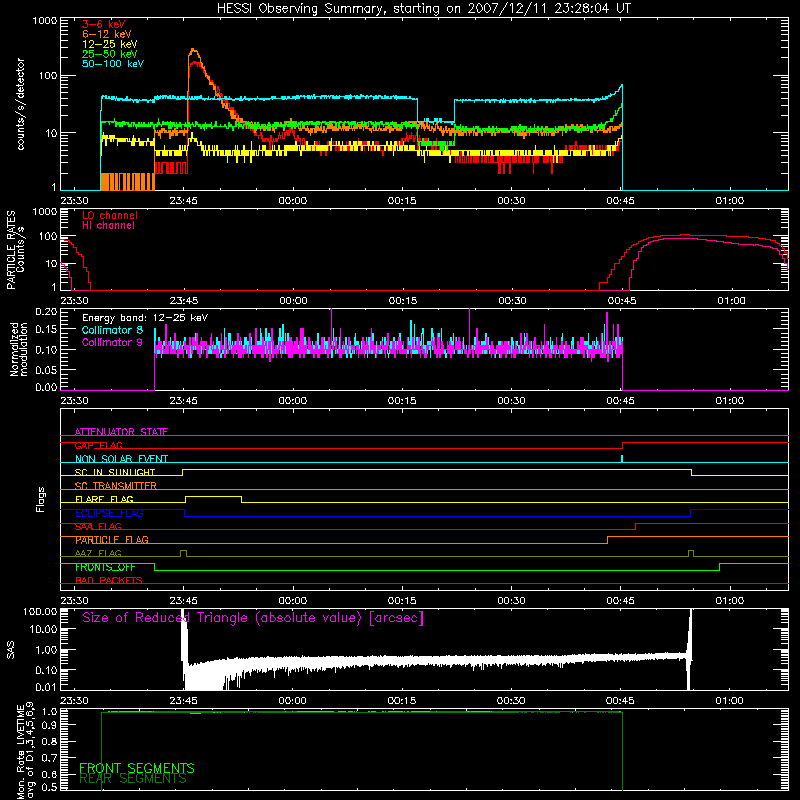This screenshot has width=800, height=800.
Task: Click the first A4Z flag pulse near 23:45
Action: point(184,553)
